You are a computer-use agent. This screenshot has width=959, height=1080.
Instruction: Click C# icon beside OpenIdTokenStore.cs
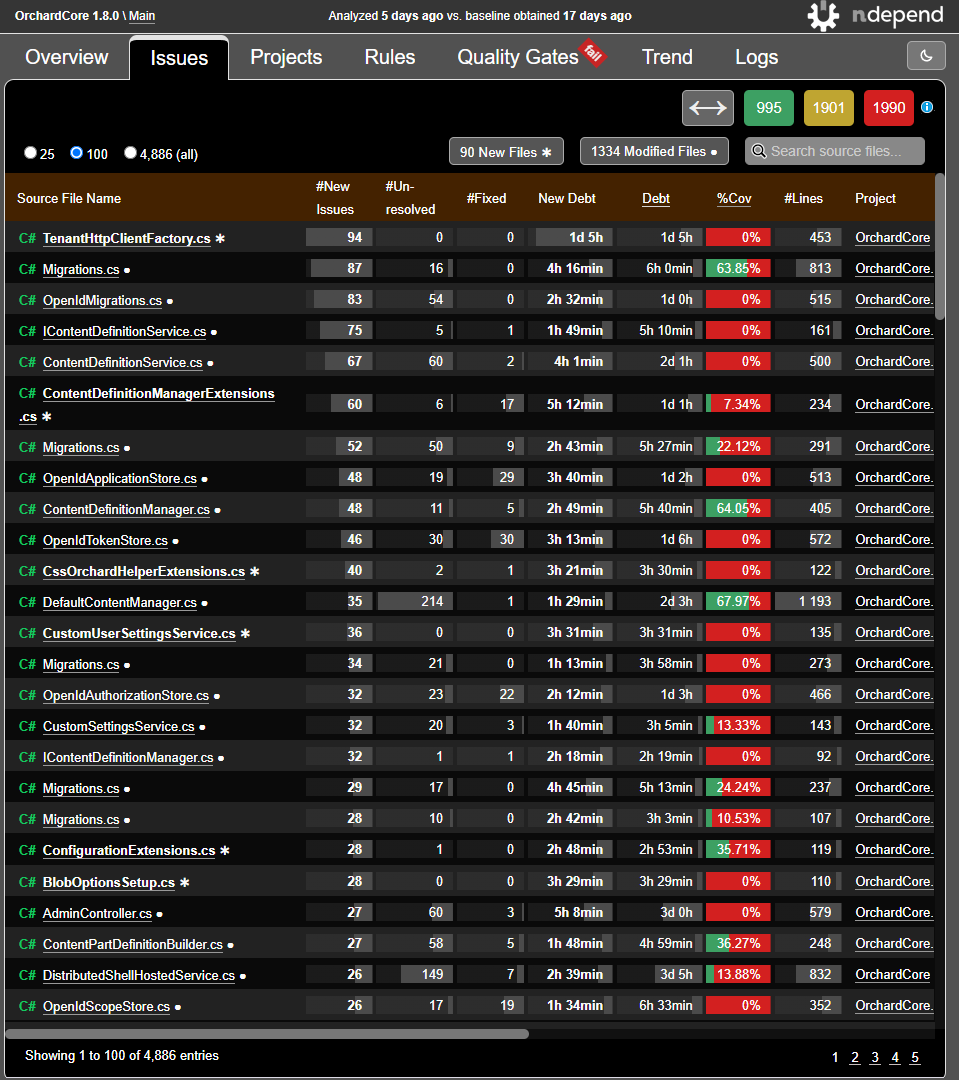pos(27,540)
